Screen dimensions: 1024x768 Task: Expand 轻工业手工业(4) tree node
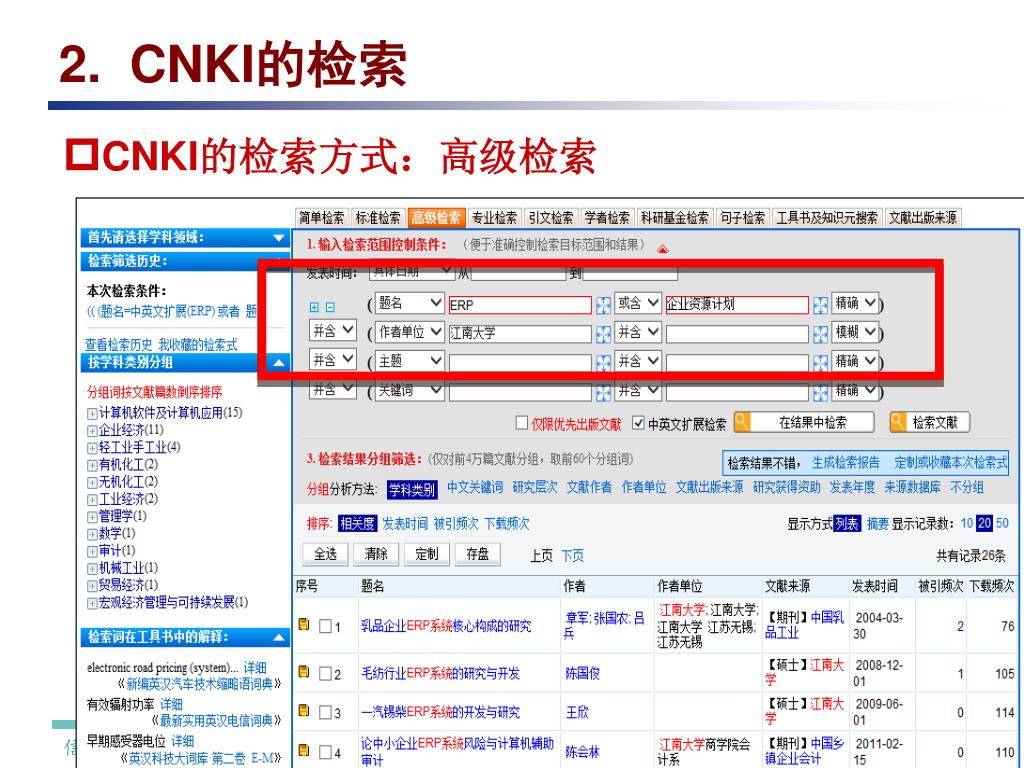[92, 448]
